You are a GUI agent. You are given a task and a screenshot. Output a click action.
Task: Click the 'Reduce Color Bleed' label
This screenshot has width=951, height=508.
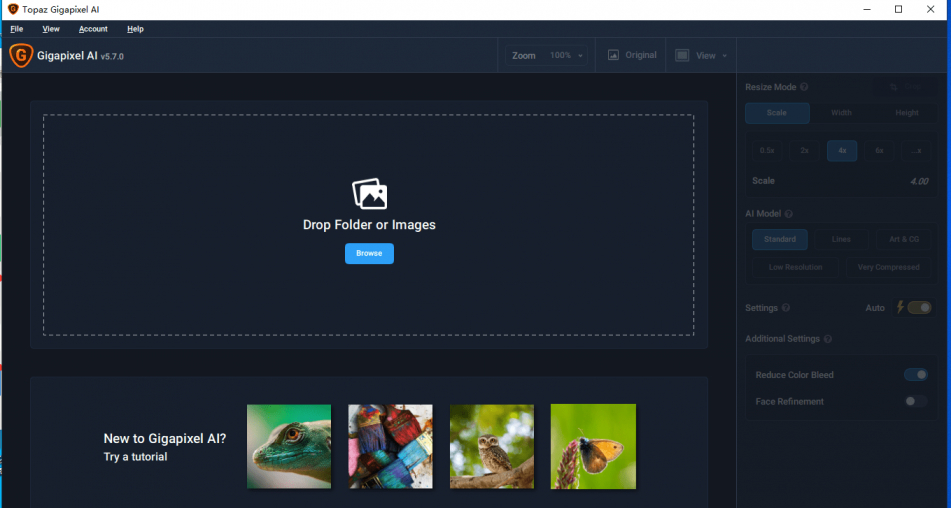point(795,375)
